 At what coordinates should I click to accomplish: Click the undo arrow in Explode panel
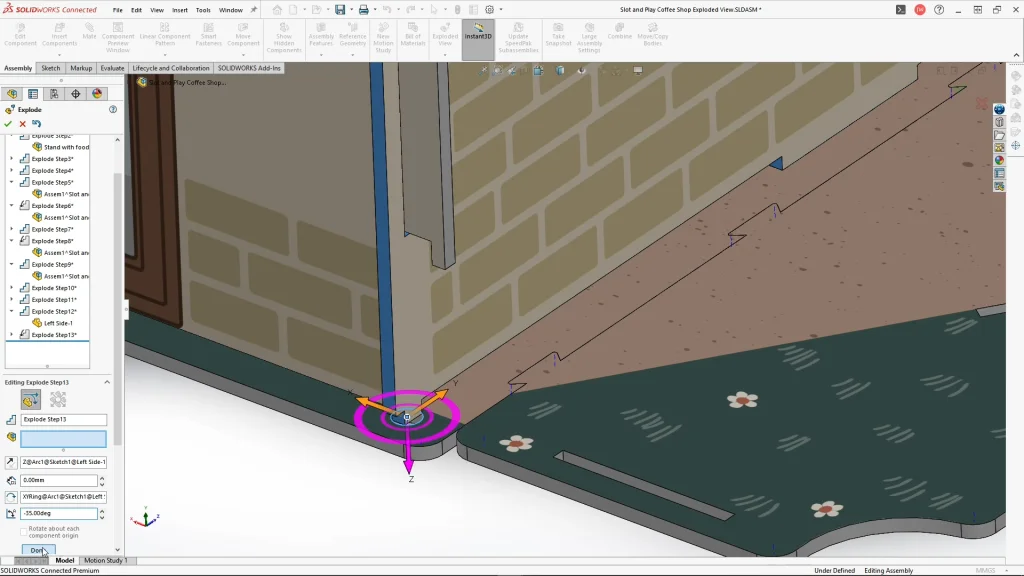(x=36, y=124)
